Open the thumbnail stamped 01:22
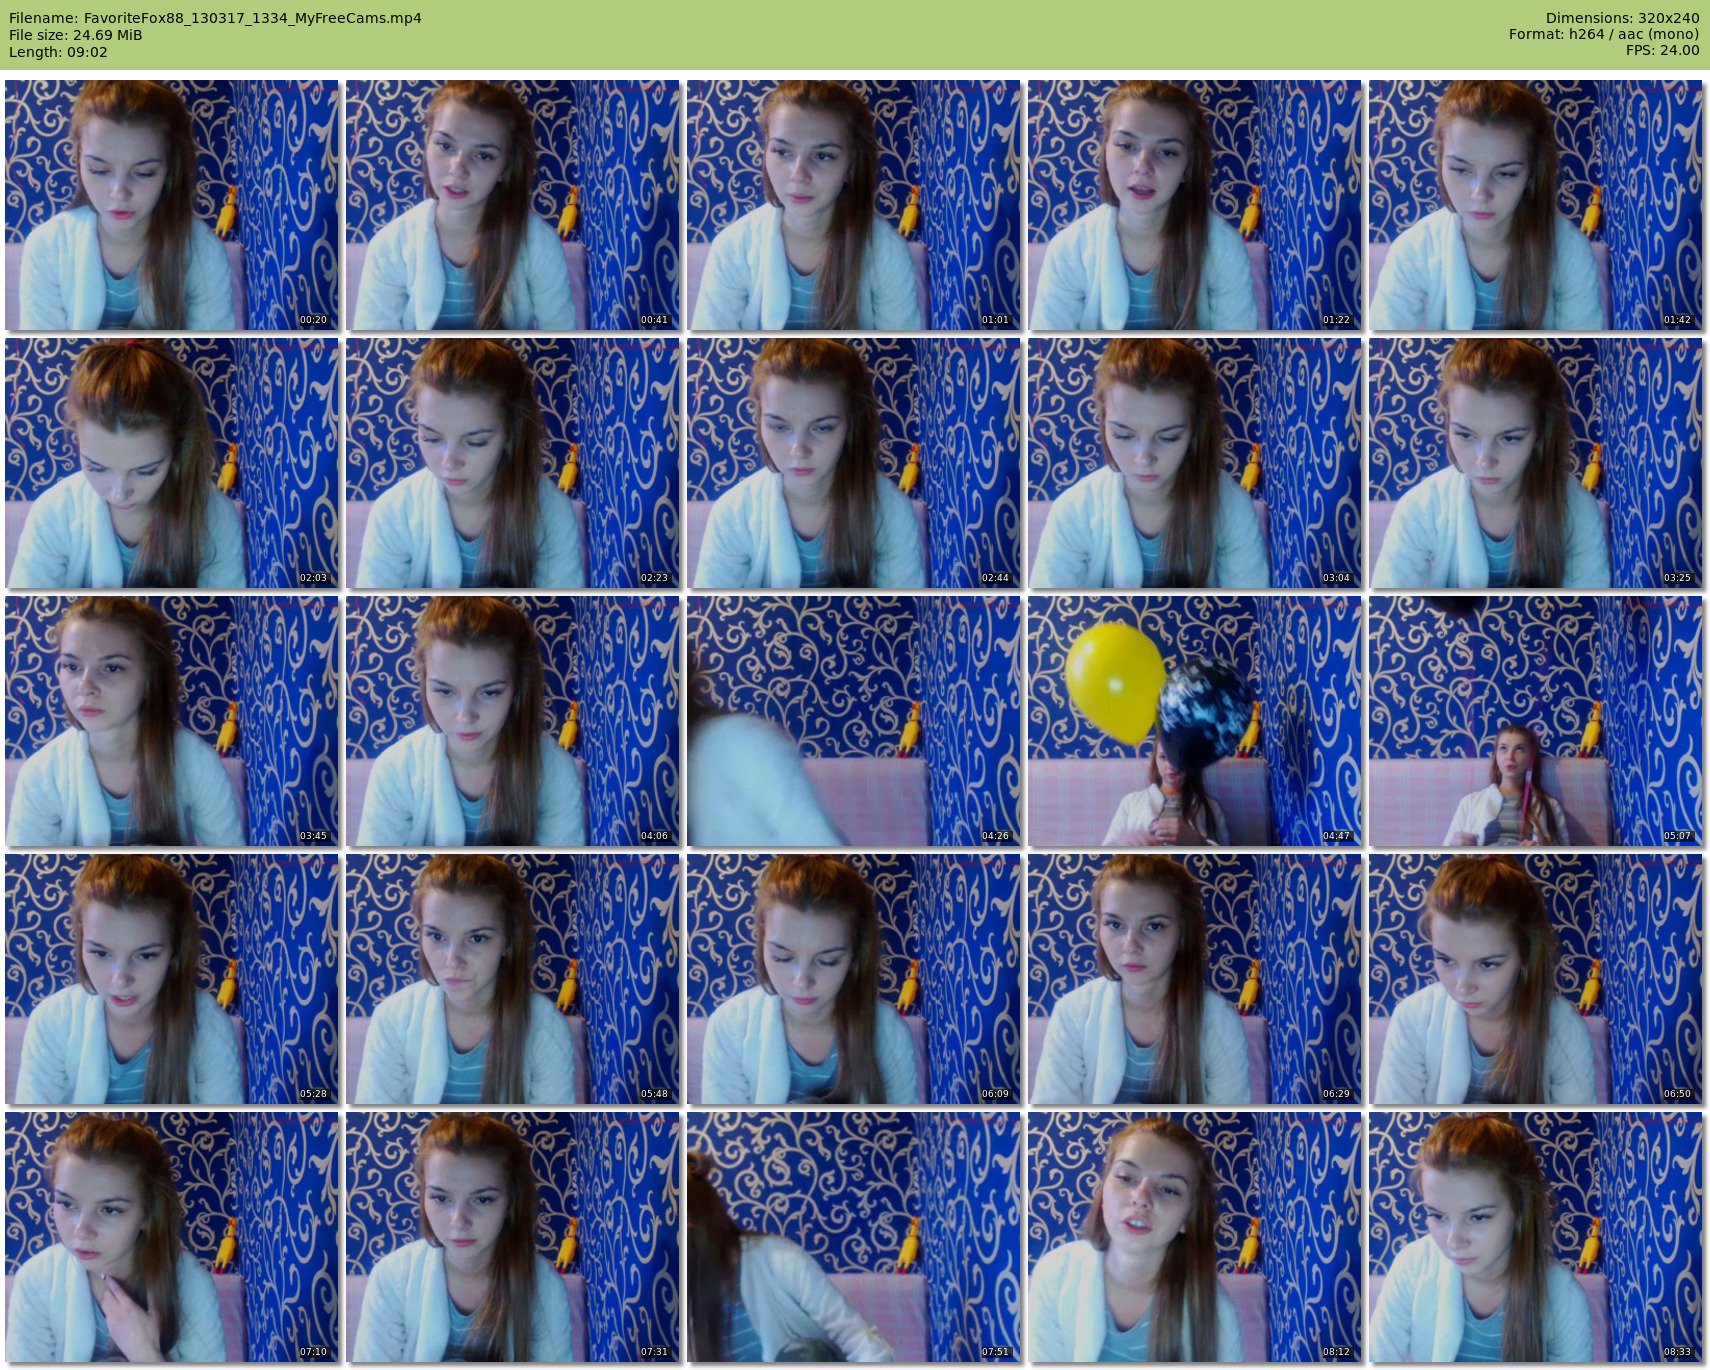 [1194, 205]
